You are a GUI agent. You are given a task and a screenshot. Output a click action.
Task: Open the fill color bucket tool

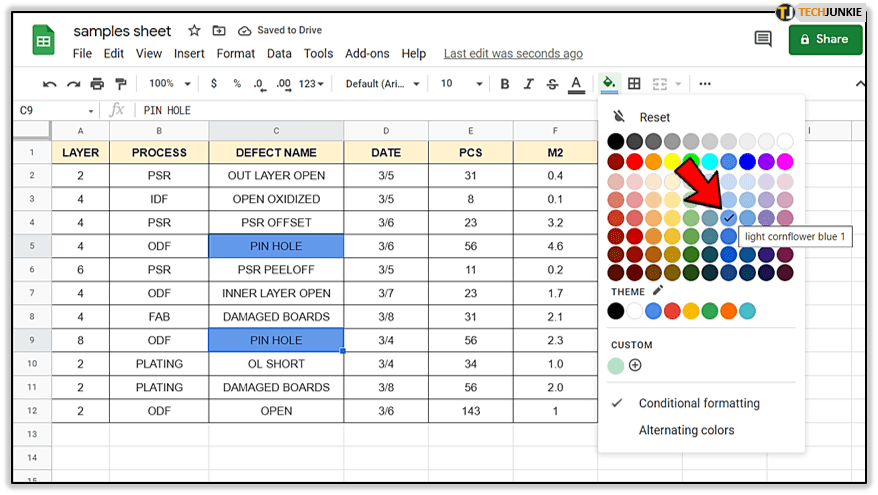608,84
